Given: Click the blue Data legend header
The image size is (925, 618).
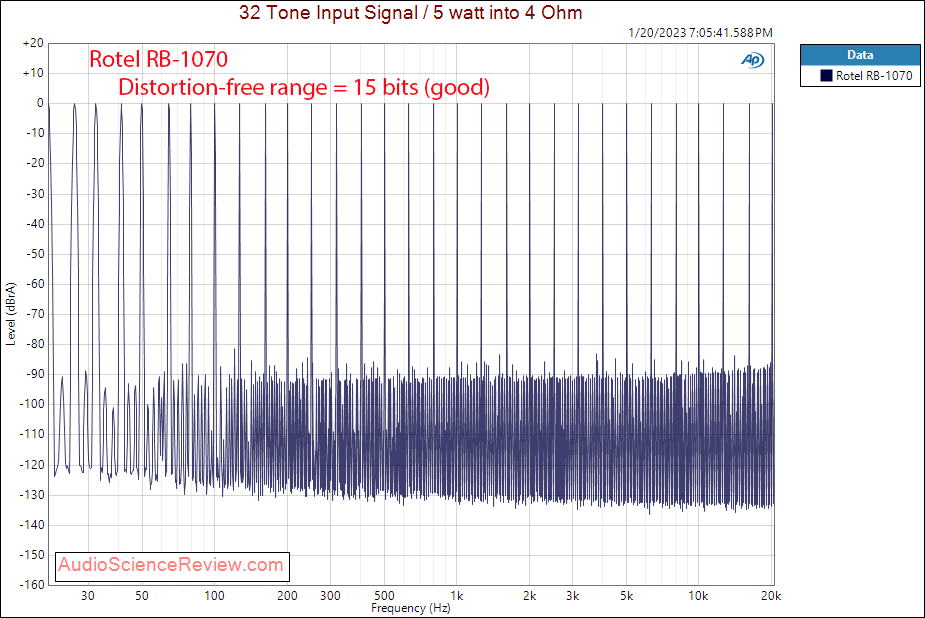Looking at the screenshot, I should tap(860, 55).
